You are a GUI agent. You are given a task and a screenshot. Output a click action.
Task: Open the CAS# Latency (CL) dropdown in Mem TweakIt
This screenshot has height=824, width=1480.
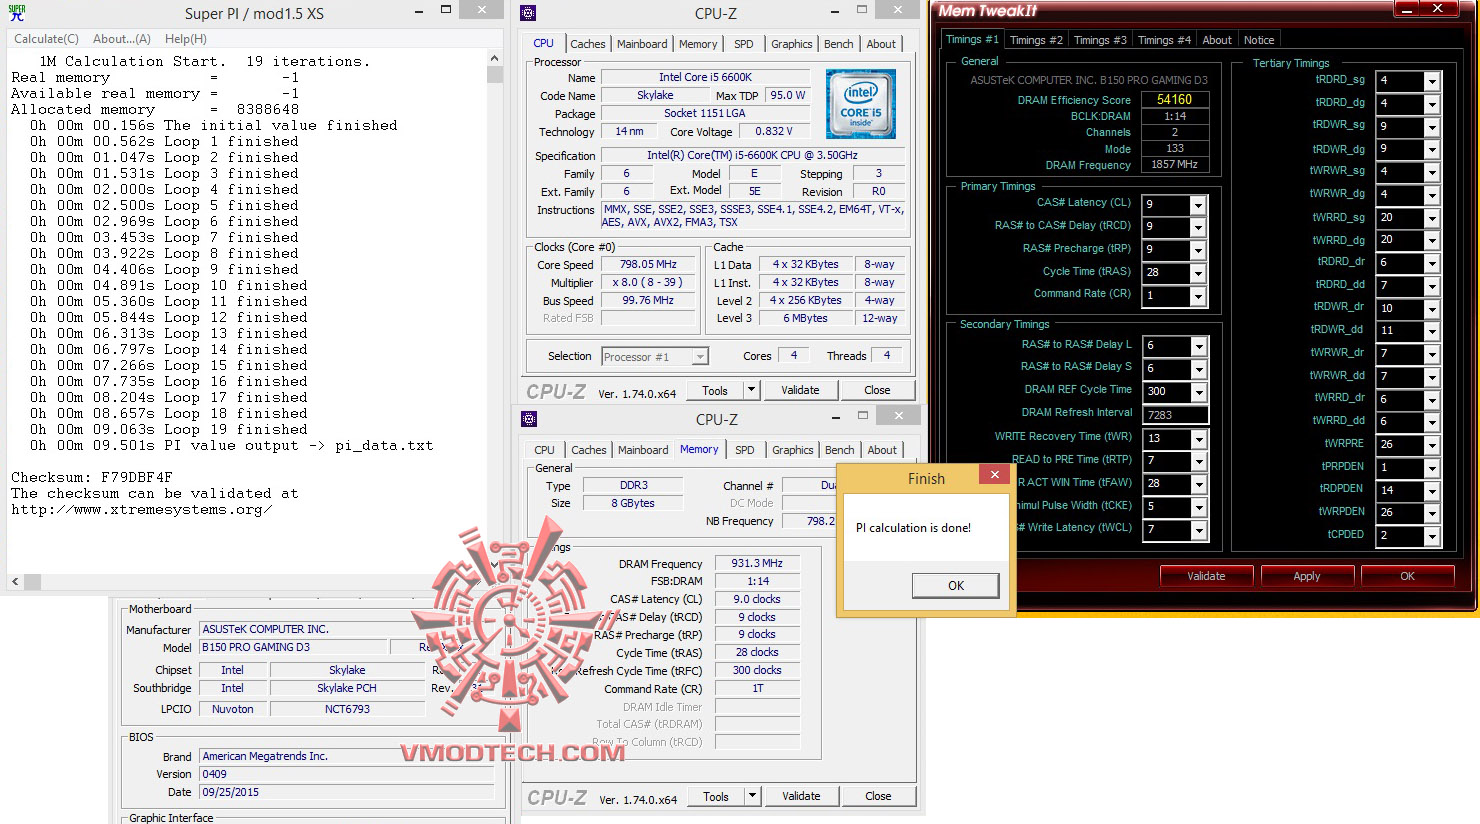[1198, 205]
